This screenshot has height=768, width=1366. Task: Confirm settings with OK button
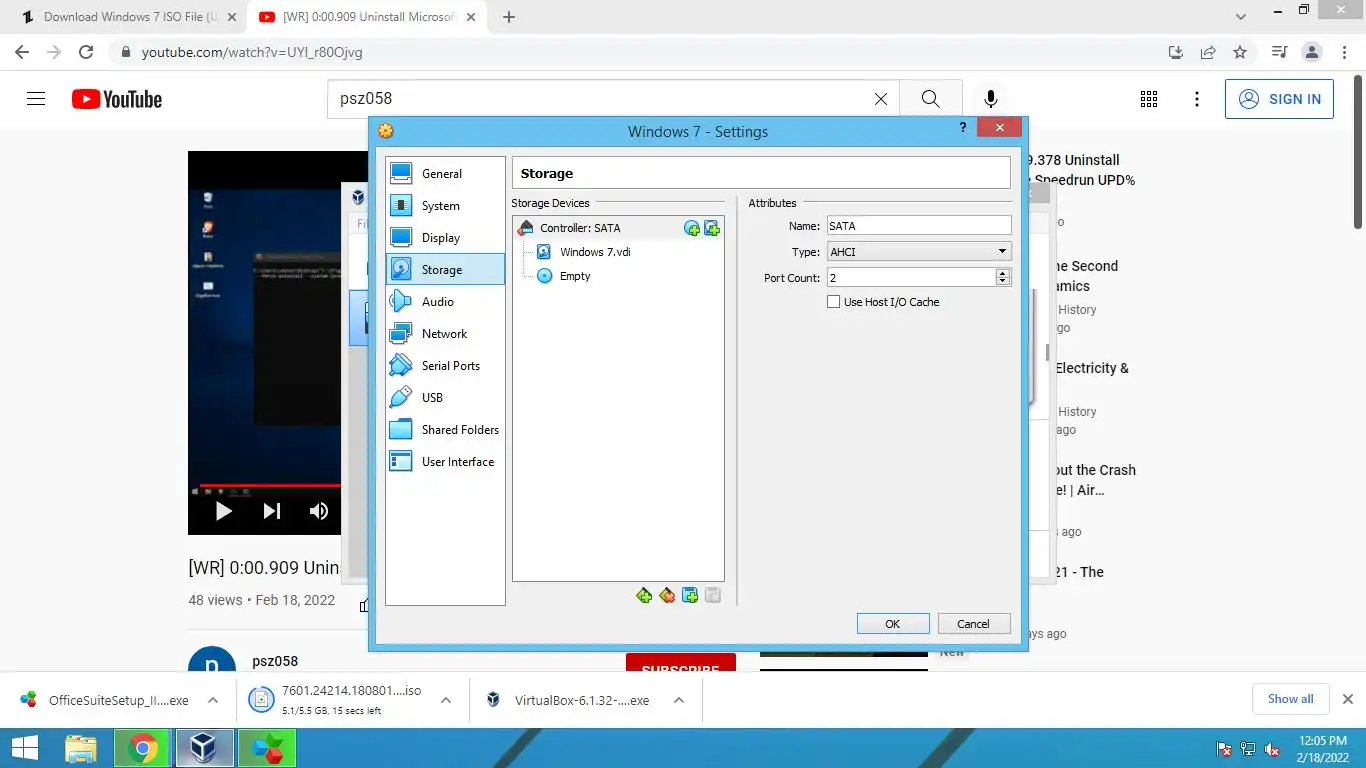tap(893, 624)
